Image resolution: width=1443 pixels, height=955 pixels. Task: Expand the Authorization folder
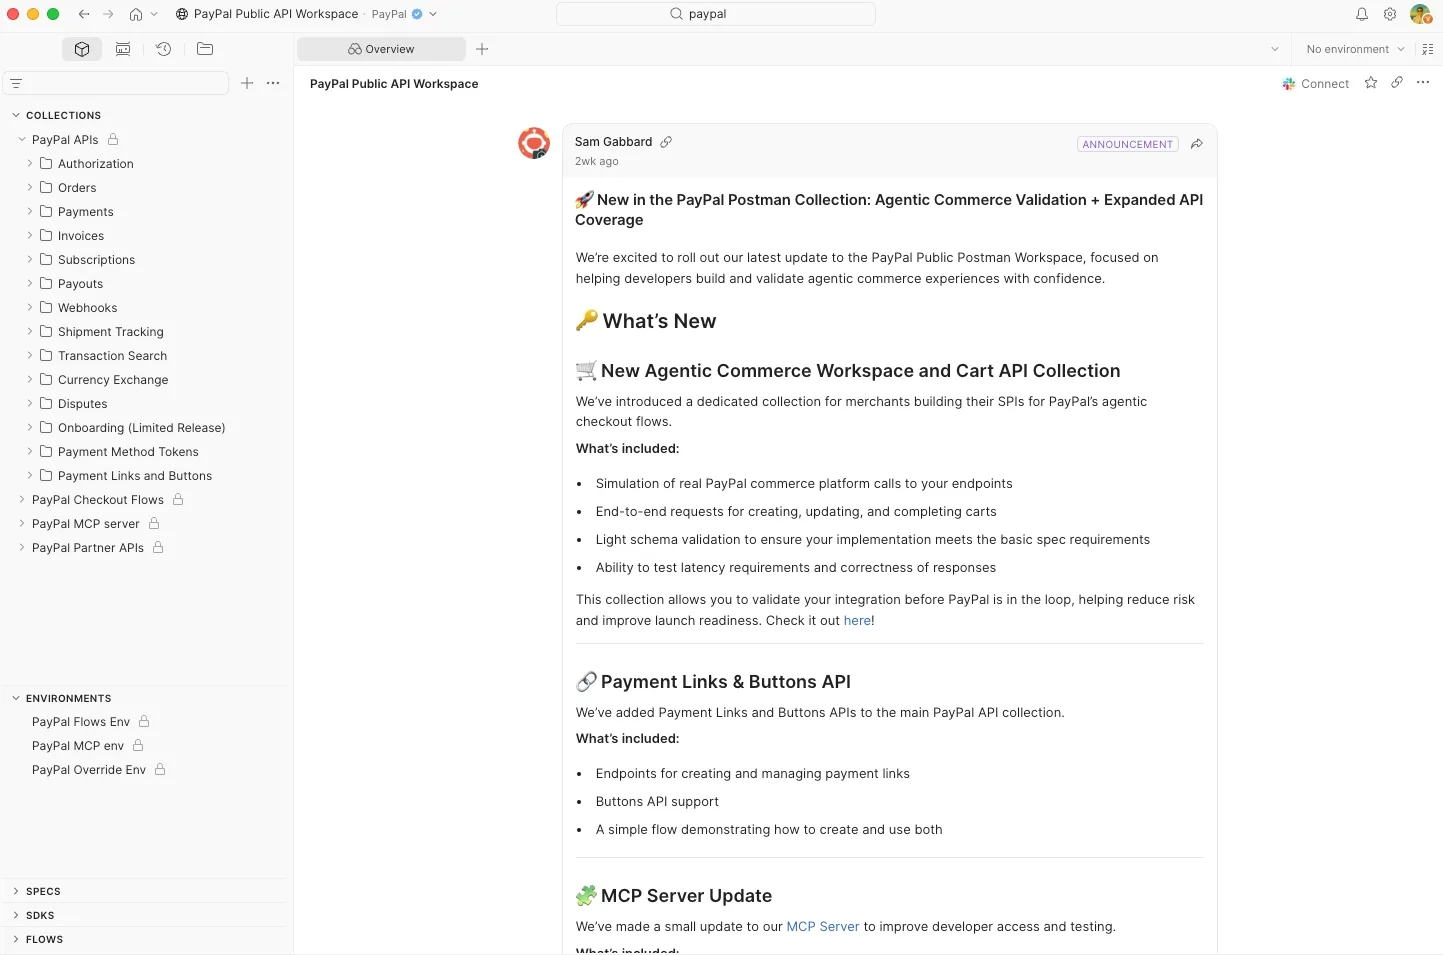(x=30, y=163)
